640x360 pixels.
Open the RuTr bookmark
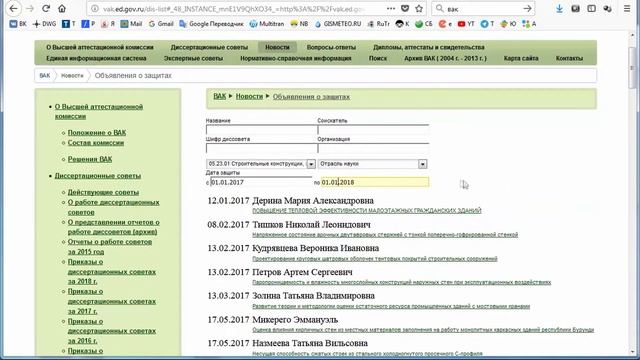pos(378,24)
